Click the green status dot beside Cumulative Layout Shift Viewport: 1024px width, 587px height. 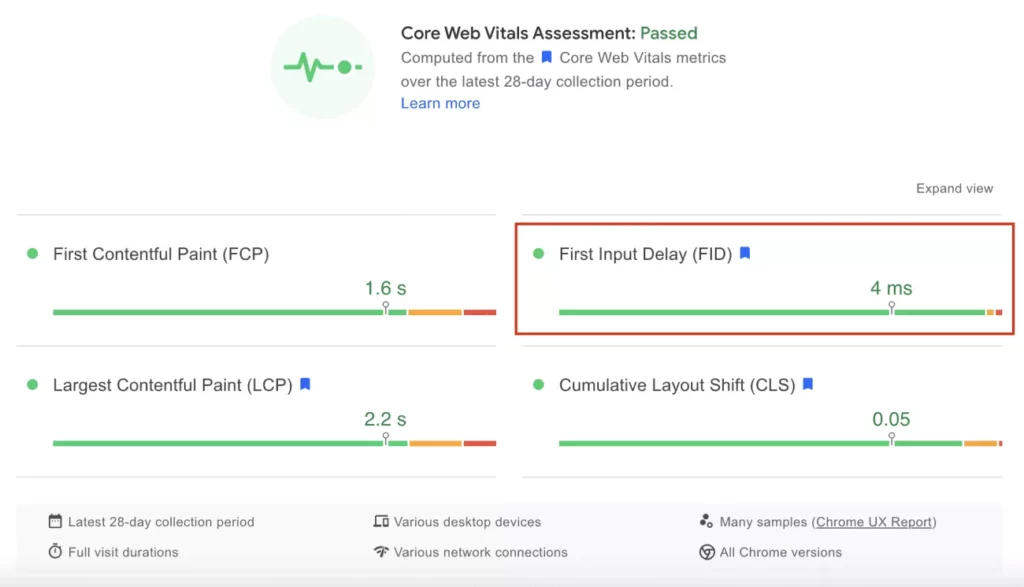point(538,385)
